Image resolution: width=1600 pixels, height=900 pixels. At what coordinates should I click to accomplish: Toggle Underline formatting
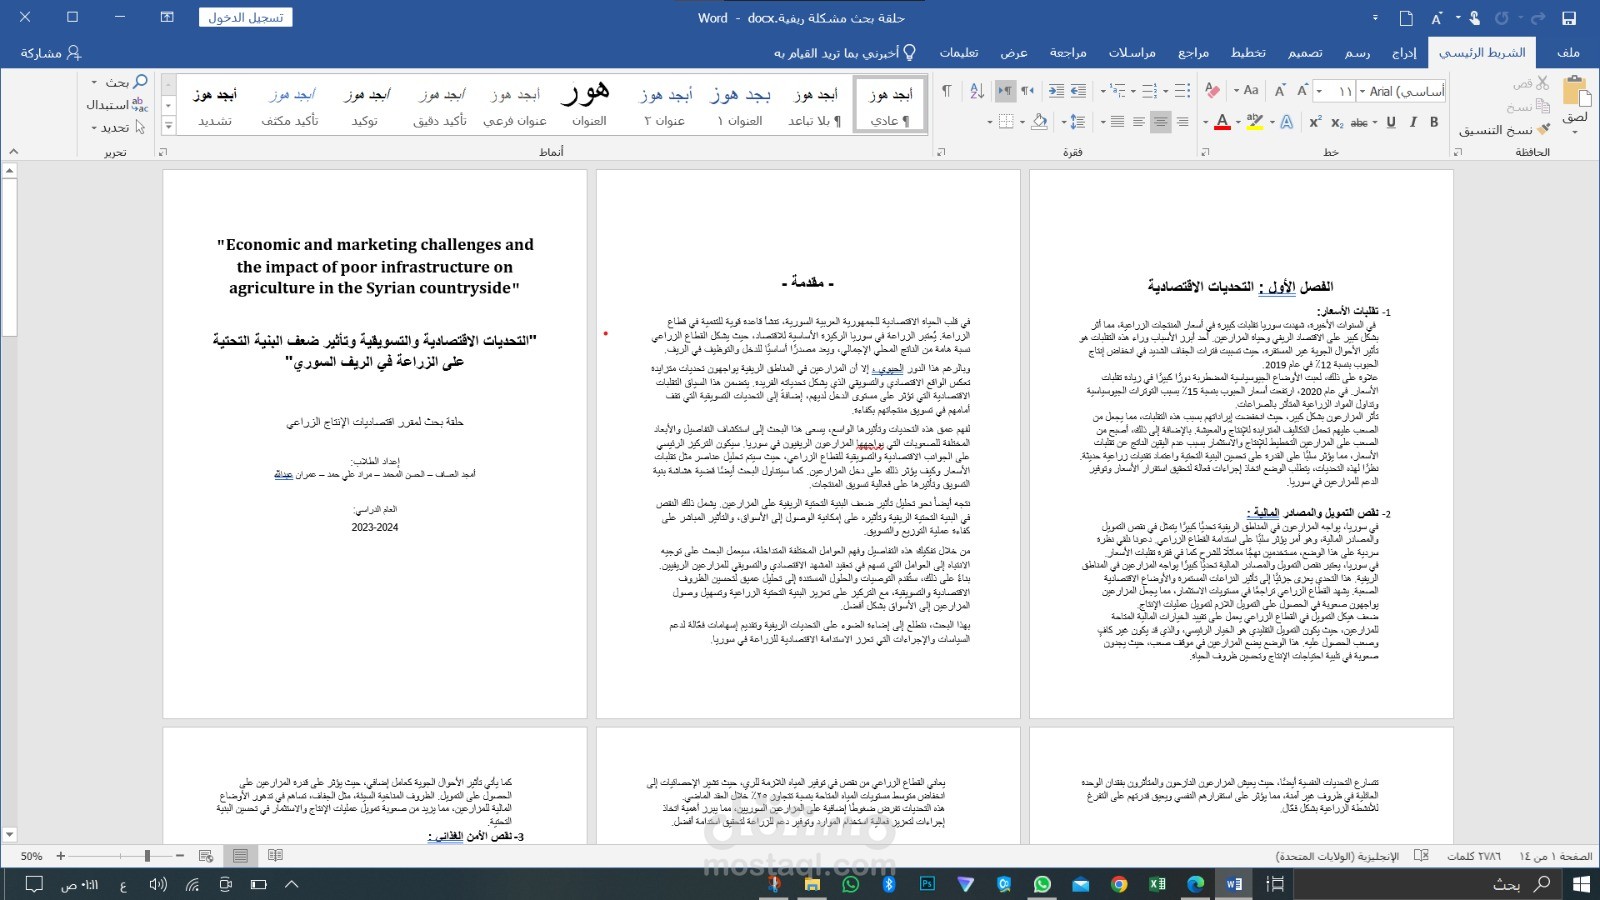pyautogui.click(x=1391, y=122)
